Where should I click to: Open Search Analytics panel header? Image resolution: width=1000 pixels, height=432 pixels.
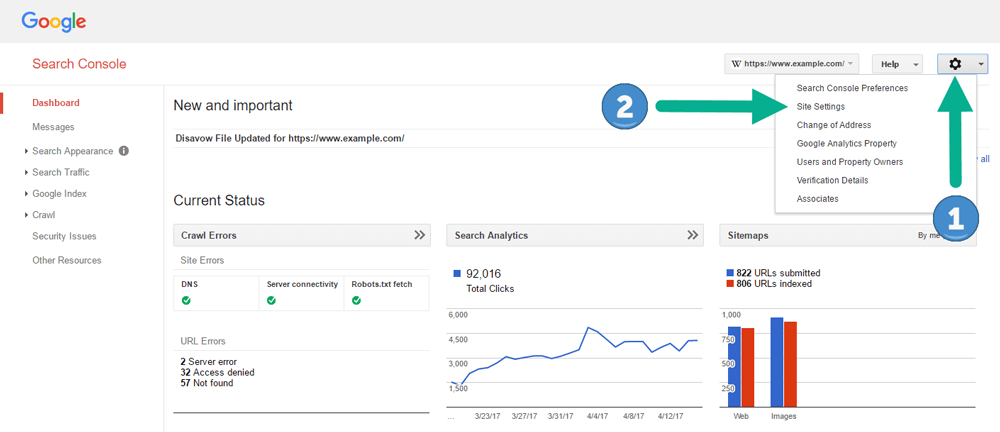click(x=575, y=235)
